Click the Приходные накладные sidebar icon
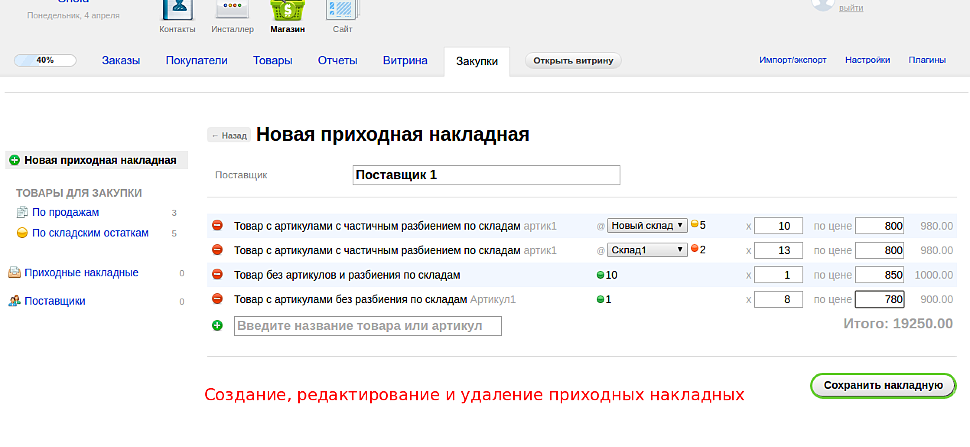This screenshot has height=447, width=970. [14, 273]
